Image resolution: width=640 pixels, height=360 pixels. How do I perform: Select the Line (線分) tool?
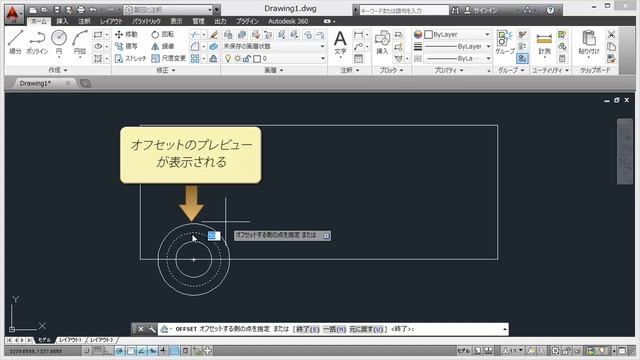point(16,42)
